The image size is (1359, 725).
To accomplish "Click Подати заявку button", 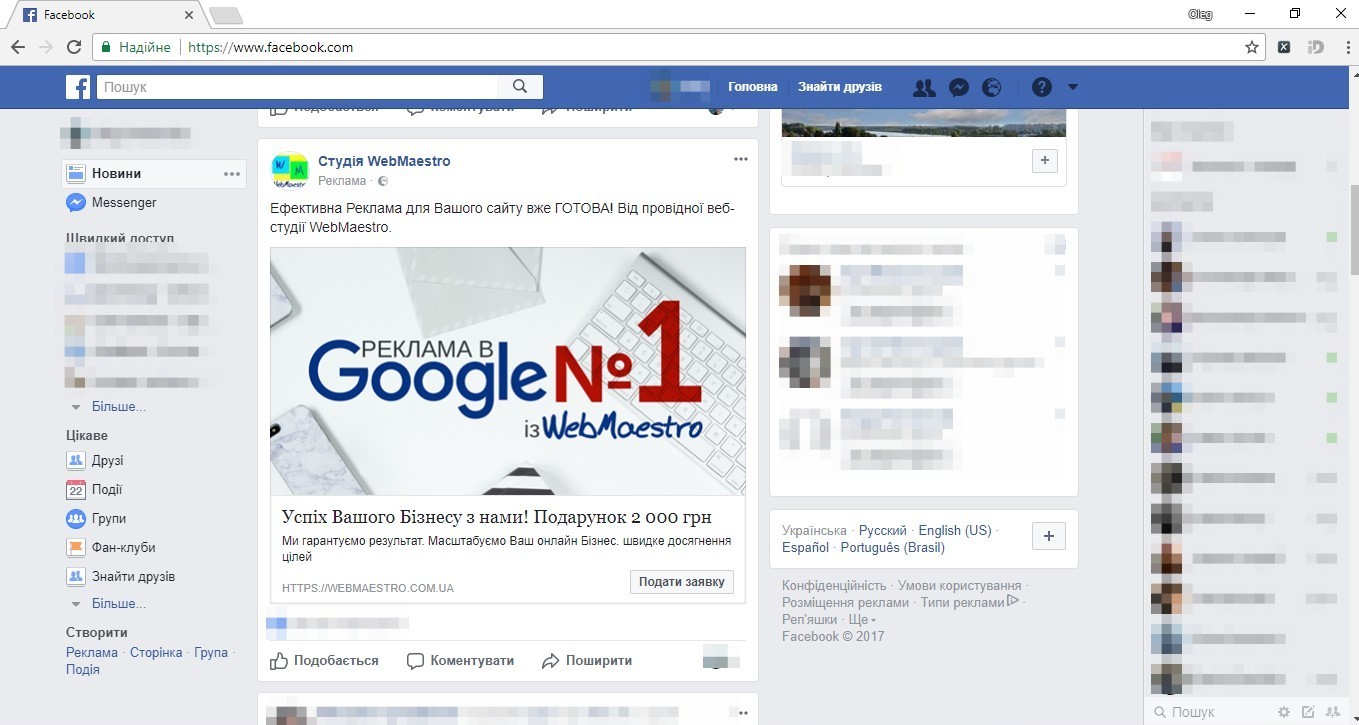I will coord(682,582).
